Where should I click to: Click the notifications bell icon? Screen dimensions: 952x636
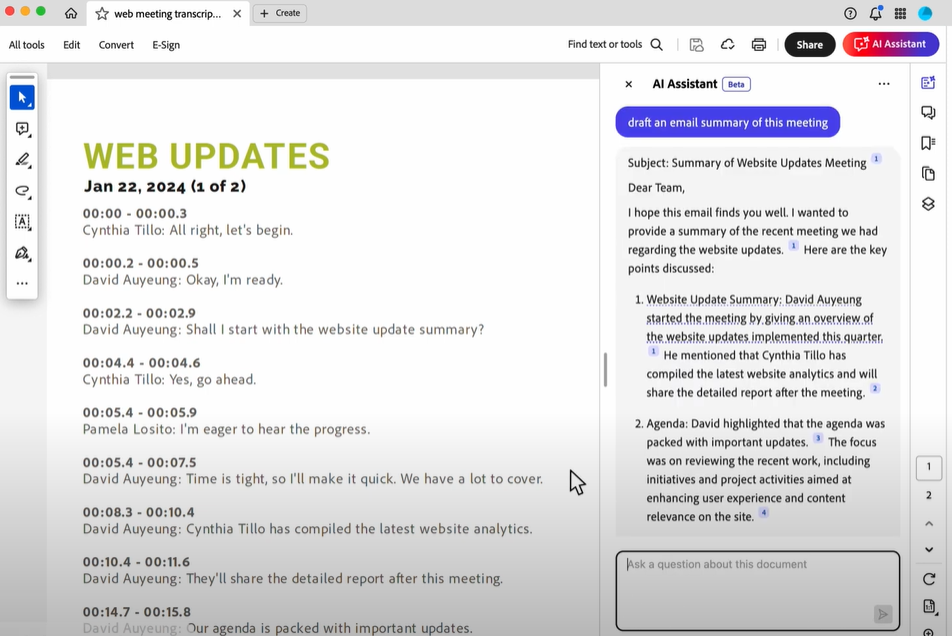point(875,13)
